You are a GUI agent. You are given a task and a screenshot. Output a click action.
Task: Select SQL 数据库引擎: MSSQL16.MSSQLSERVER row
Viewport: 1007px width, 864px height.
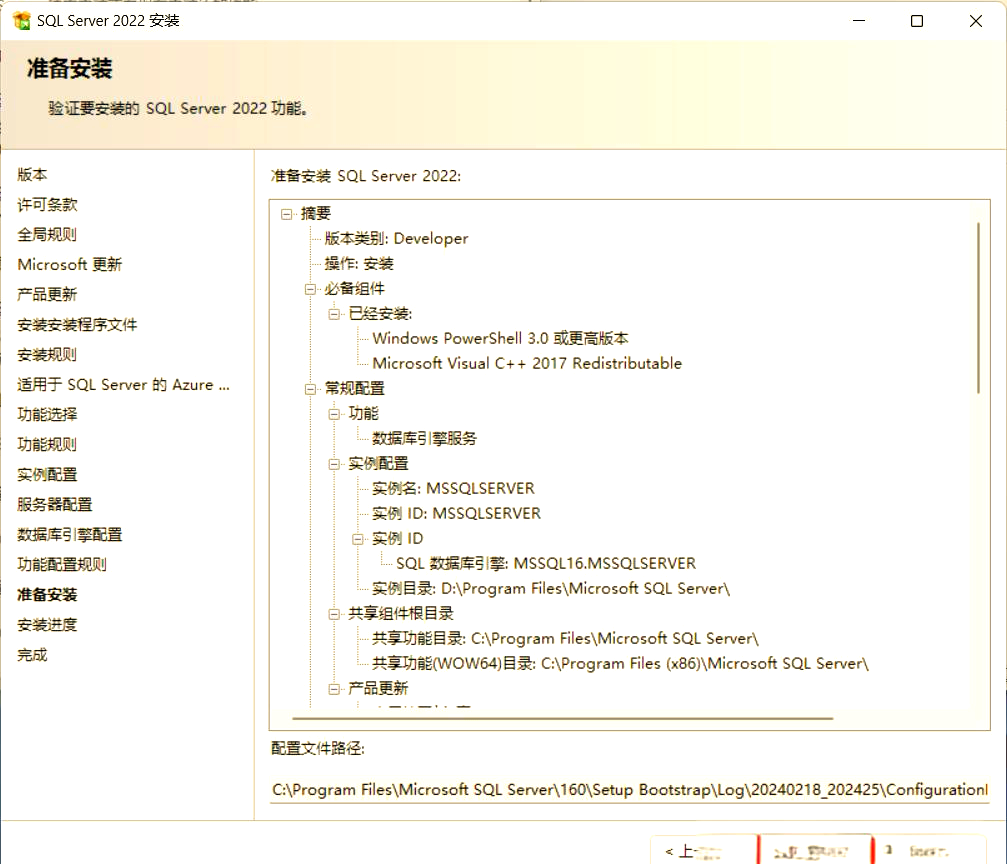coord(546,564)
